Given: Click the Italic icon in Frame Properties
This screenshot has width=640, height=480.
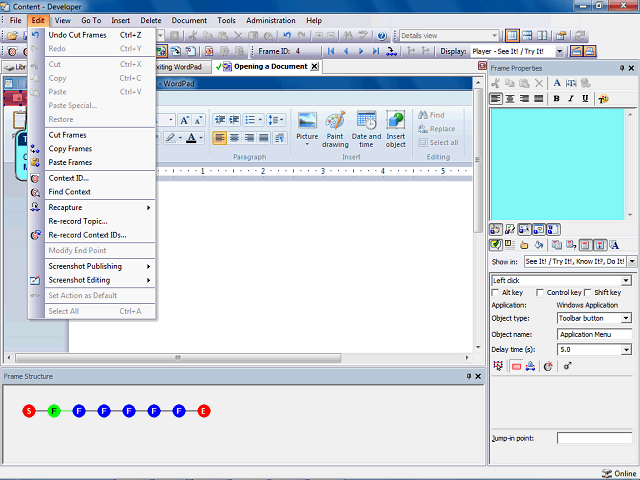Looking at the screenshot, I should pos(571,99).
